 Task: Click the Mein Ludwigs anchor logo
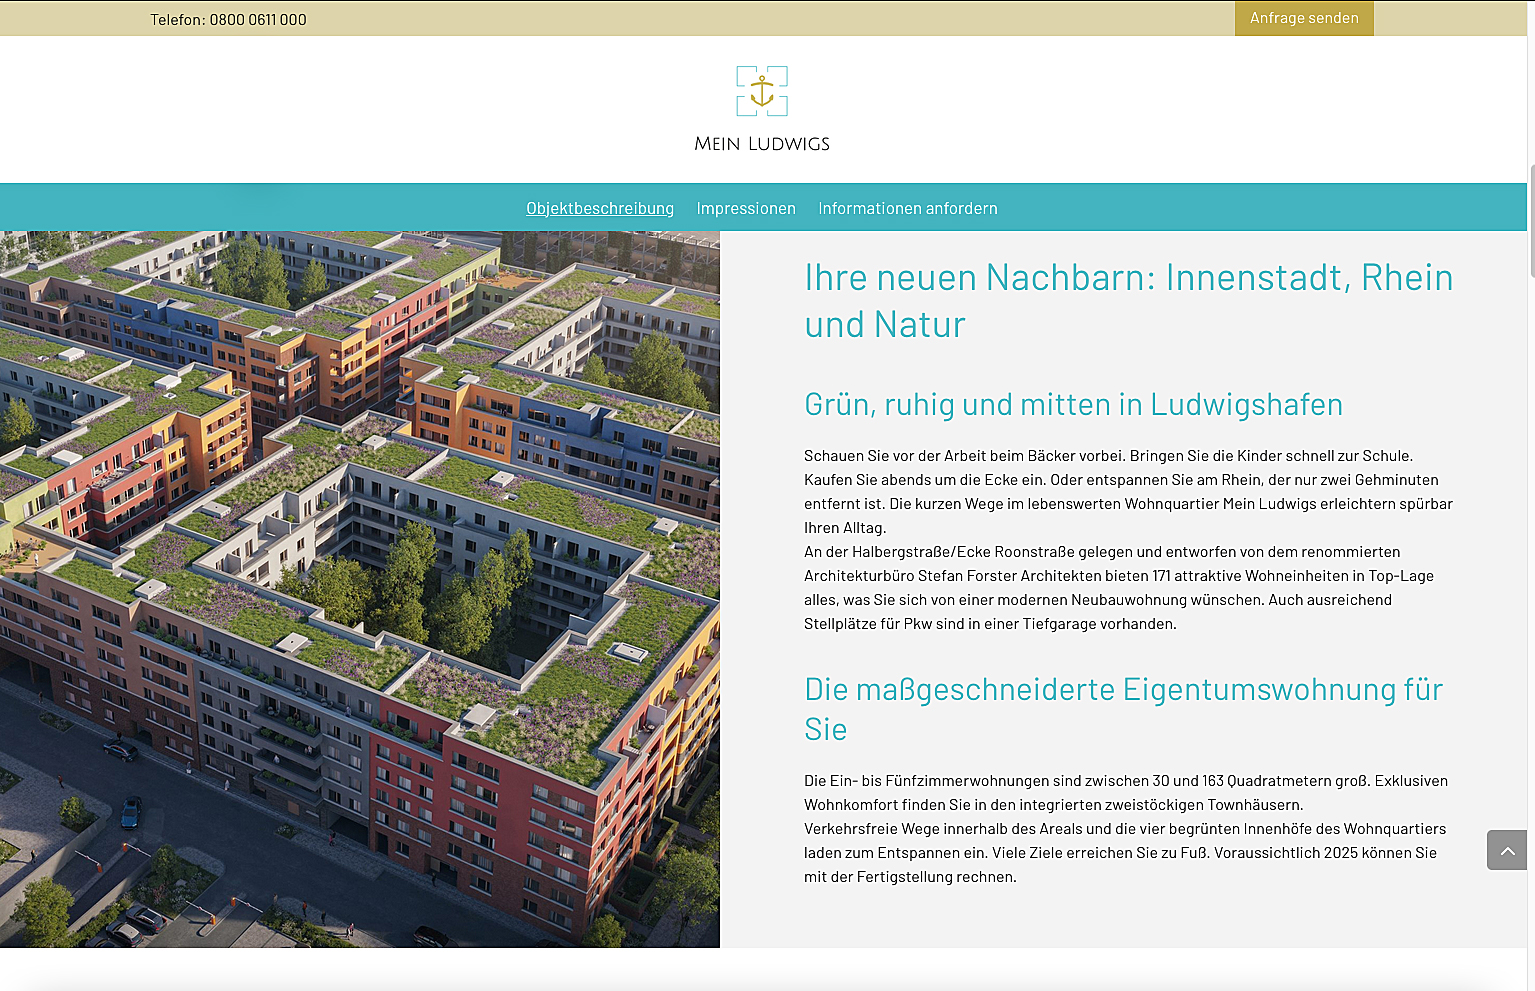762,91
